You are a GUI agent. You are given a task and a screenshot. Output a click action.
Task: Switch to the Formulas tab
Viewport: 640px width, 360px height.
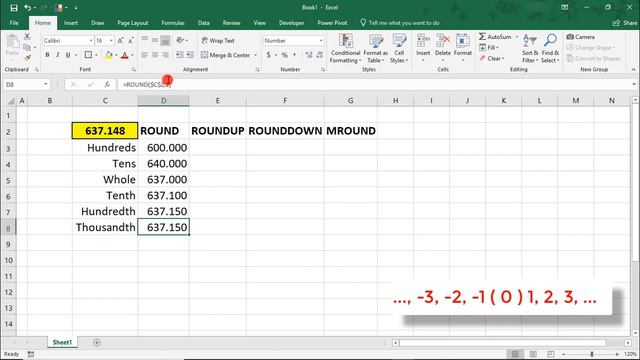[x=173, y=23]
